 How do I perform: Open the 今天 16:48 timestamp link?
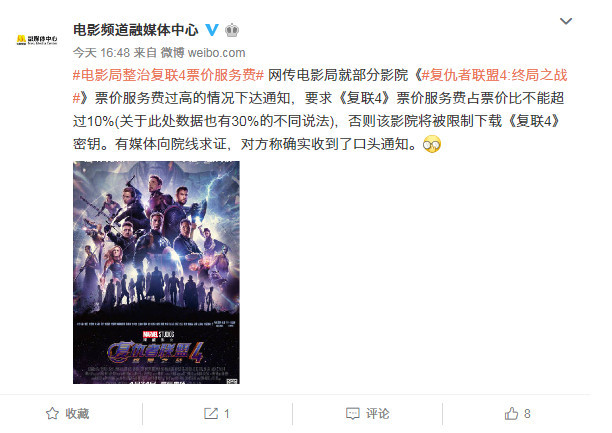[x=101, y=53]
